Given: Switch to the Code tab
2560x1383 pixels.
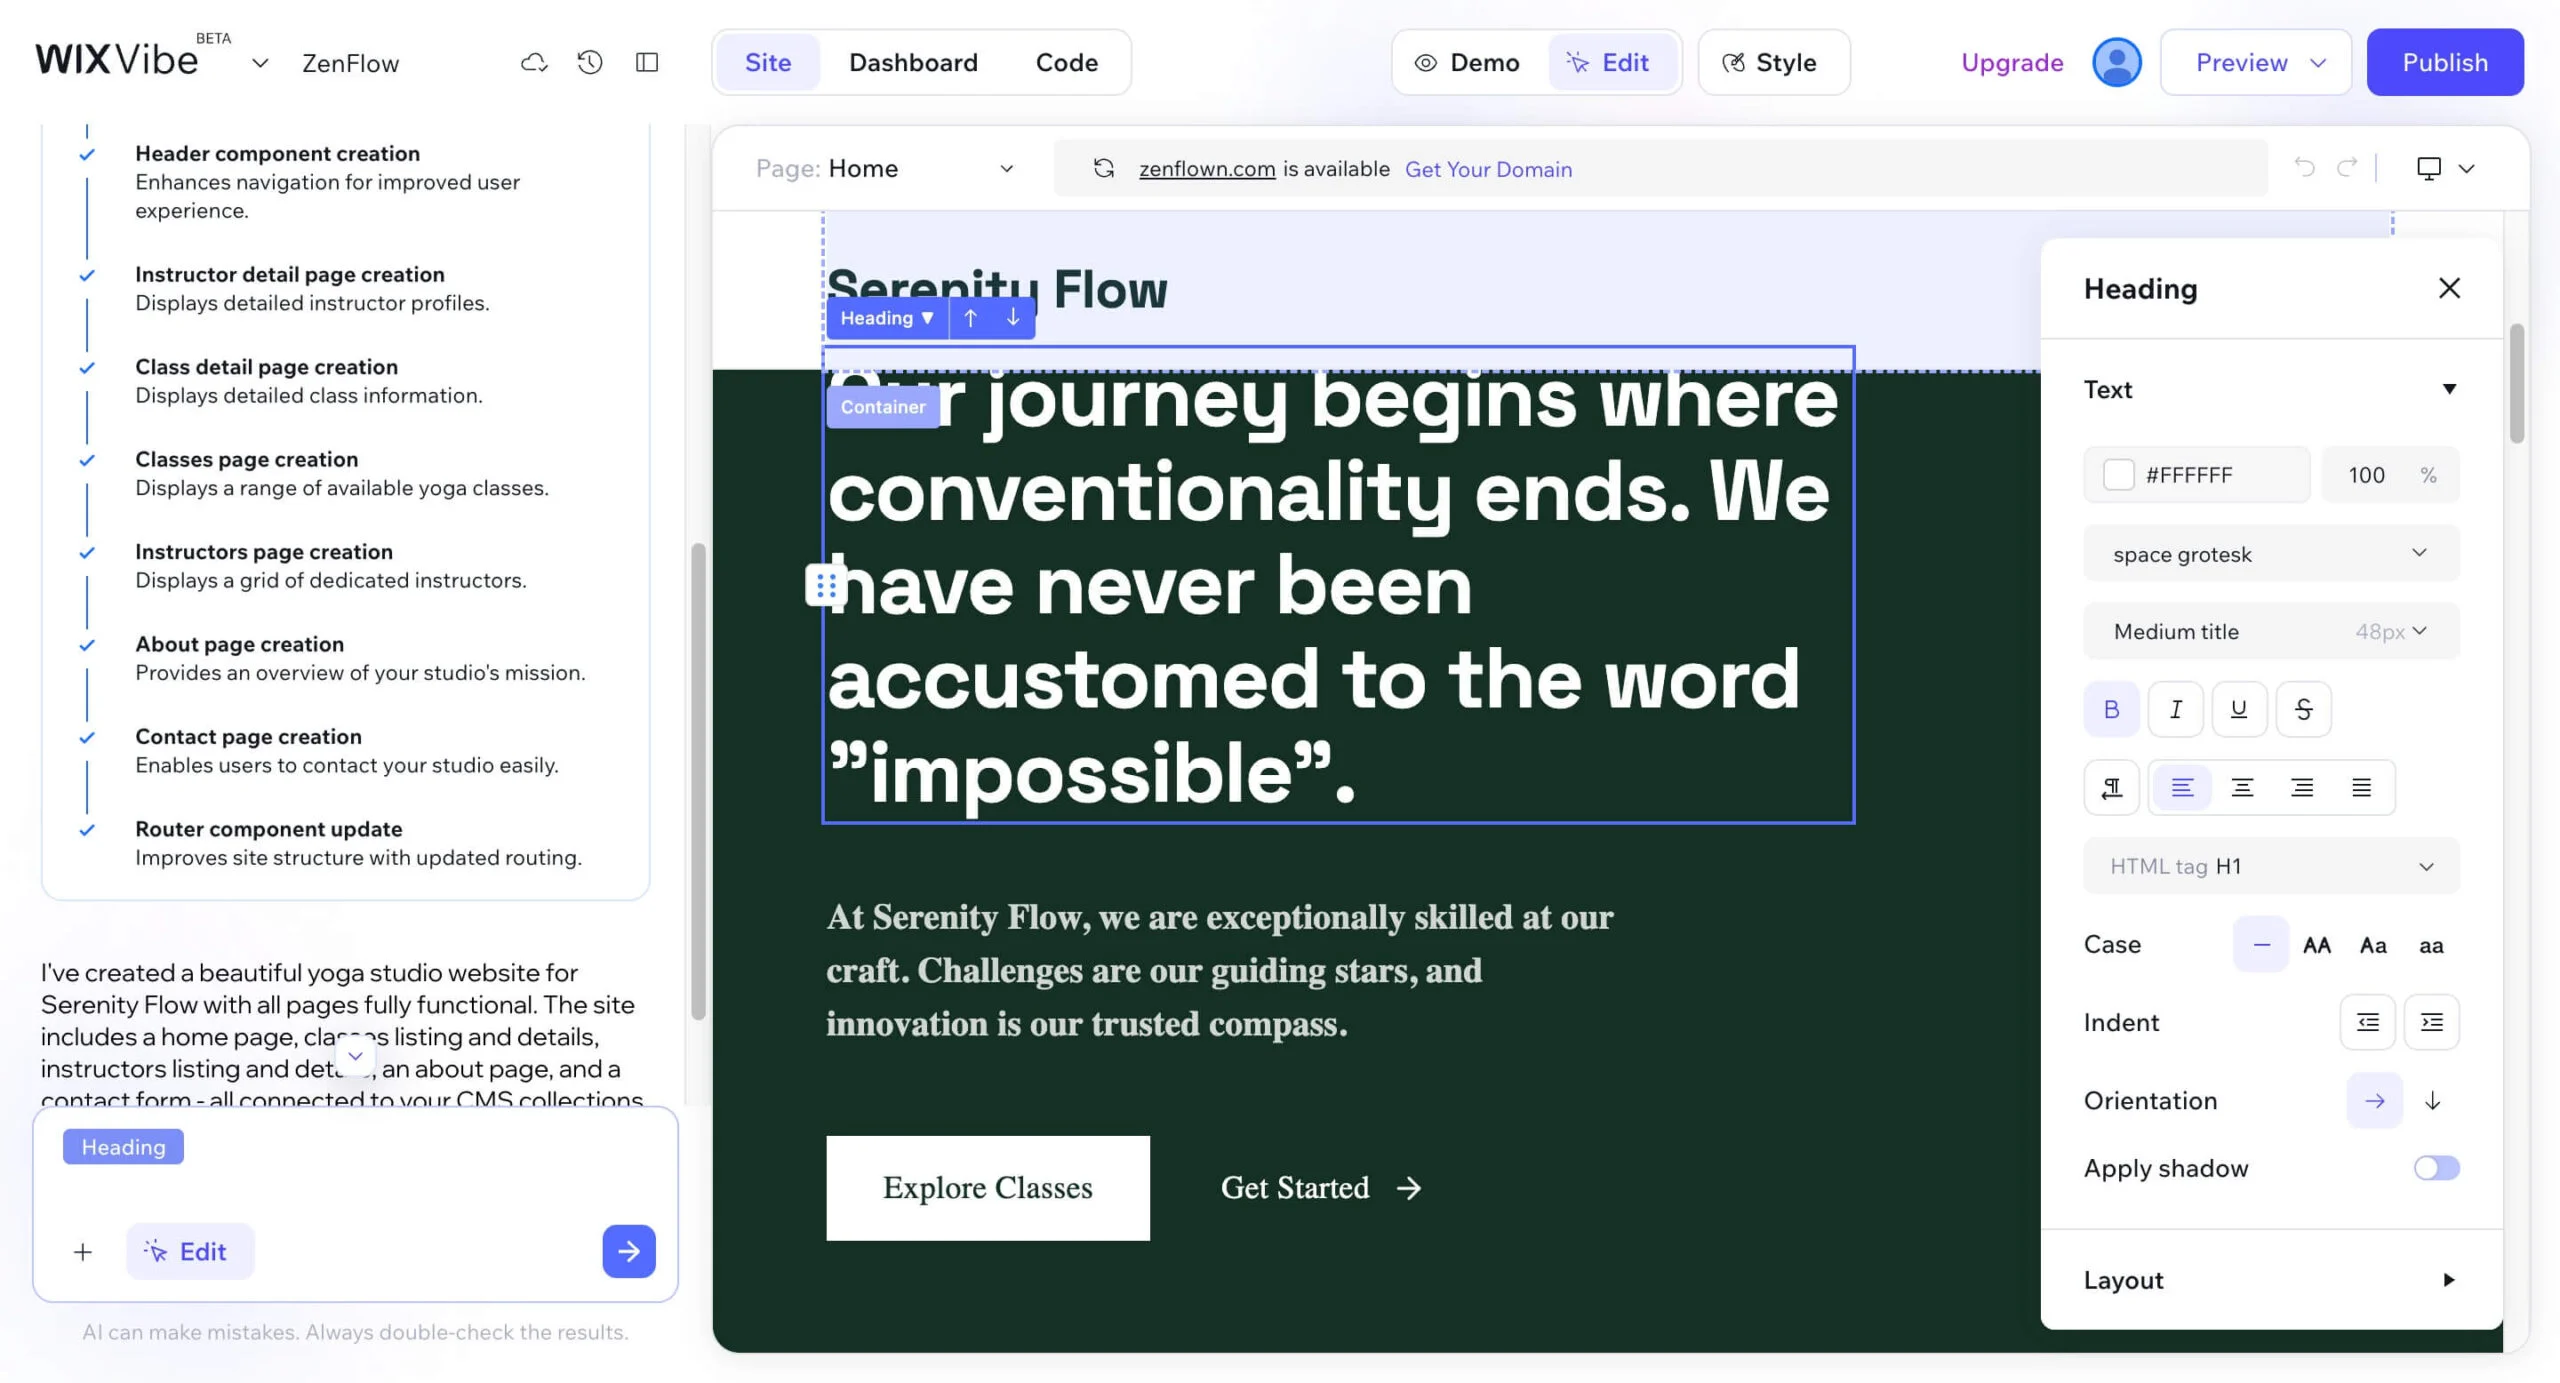Looking at the screenshot, I should pos(1066,62).
